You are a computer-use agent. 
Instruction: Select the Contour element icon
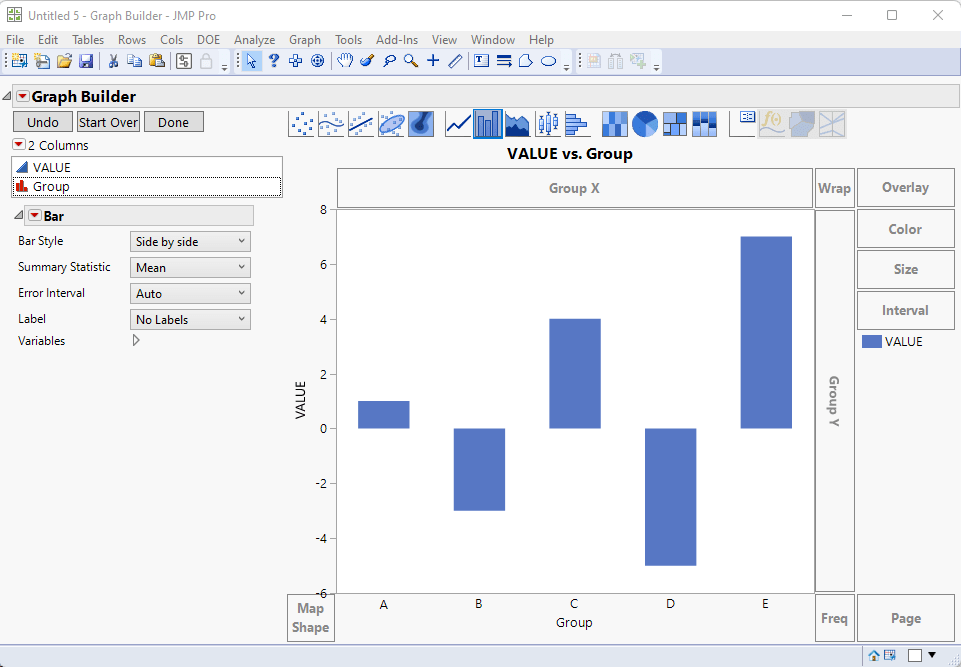(421, 124)
